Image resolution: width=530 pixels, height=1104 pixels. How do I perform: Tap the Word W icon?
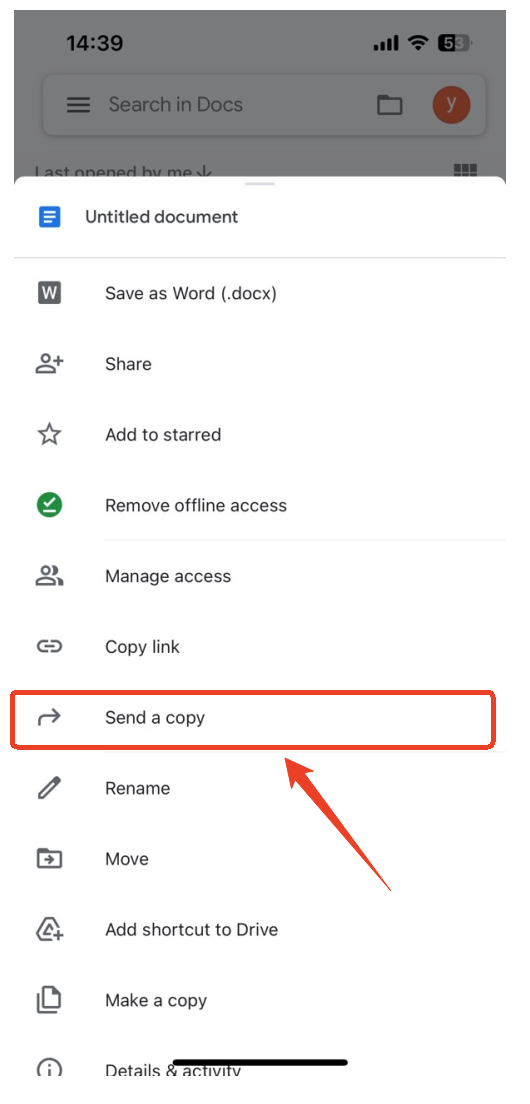49,293
